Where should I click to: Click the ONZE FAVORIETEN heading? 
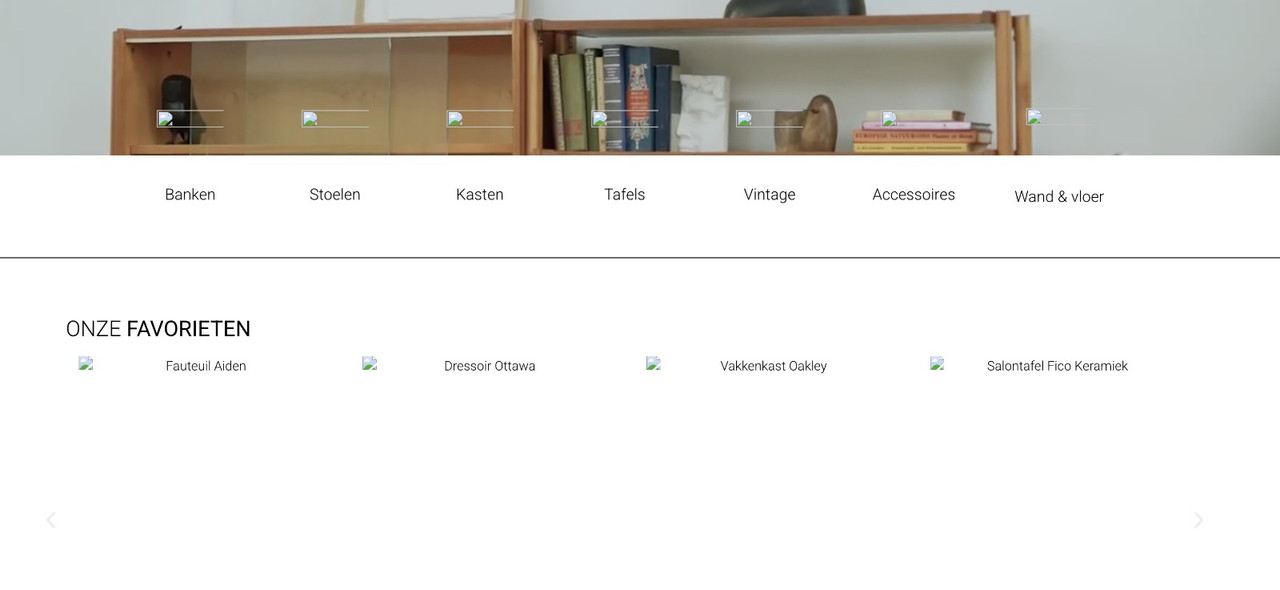coord(158,329)
